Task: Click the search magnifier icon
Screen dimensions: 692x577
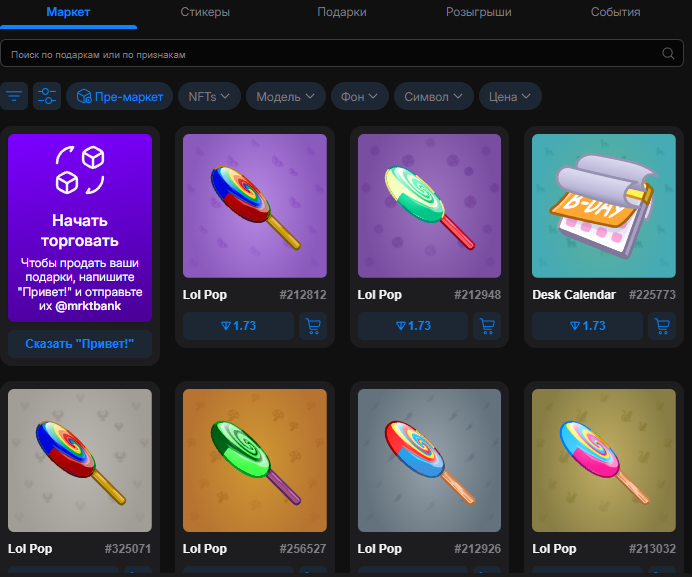Action: [668, 54]
